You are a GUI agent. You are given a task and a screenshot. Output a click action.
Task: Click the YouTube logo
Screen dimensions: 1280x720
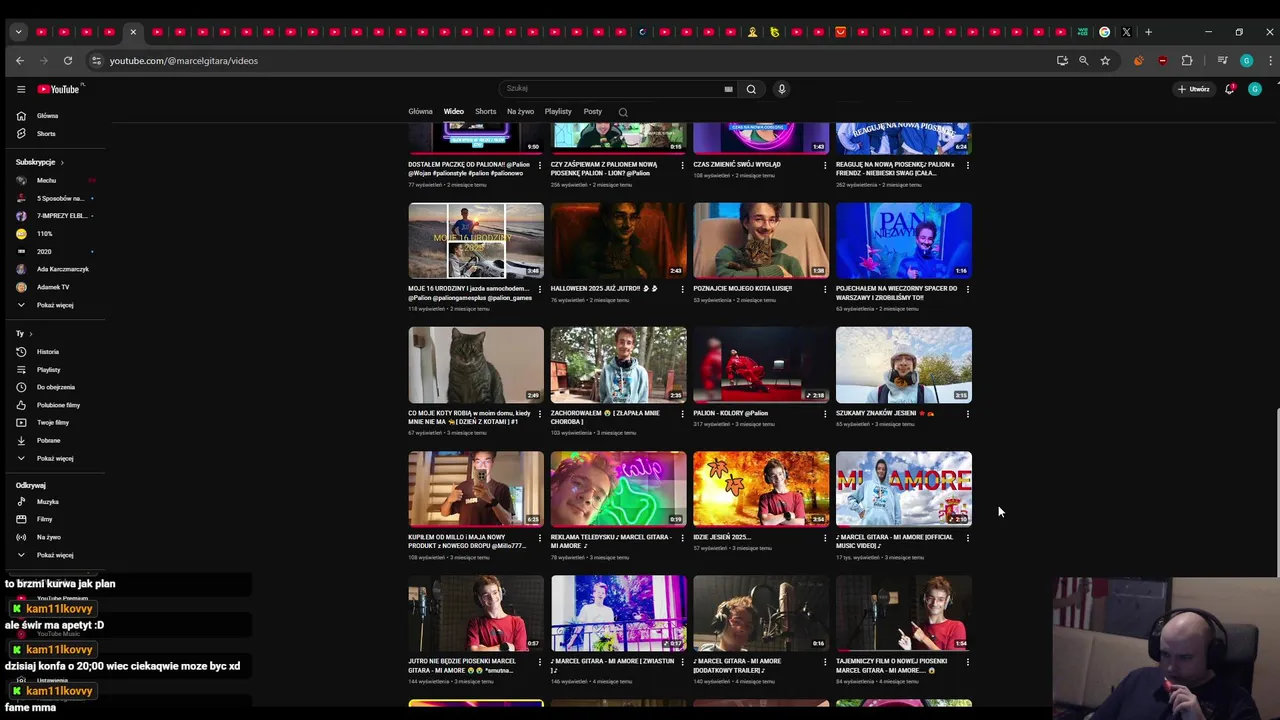coord(58,89)
